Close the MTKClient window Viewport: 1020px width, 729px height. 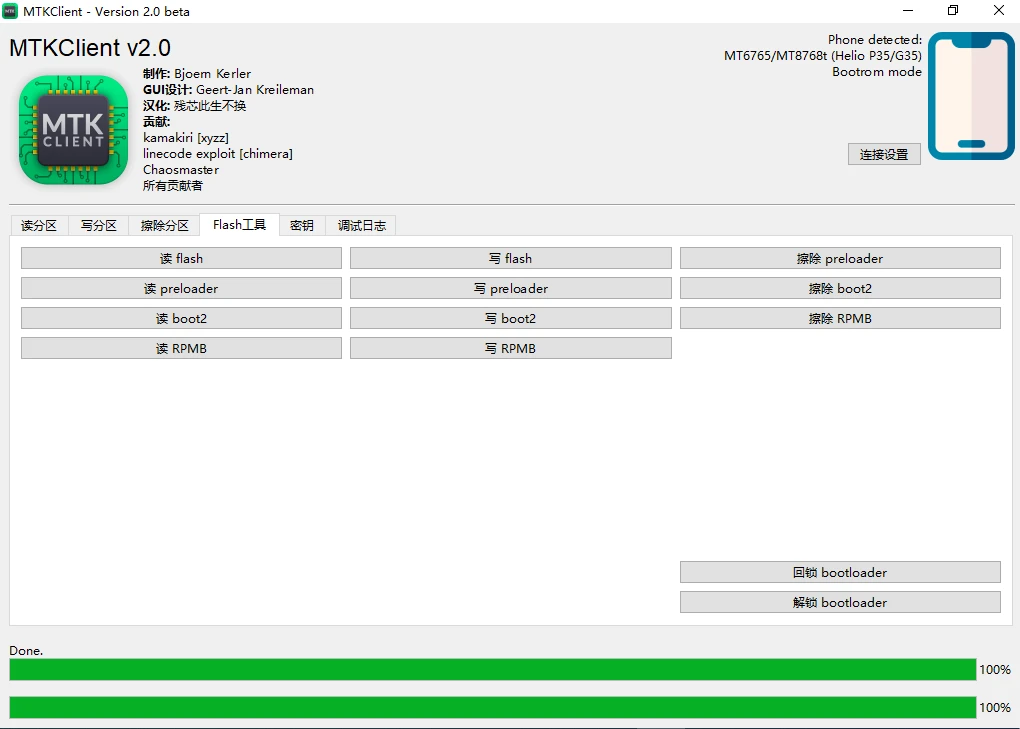pos(999,10)
